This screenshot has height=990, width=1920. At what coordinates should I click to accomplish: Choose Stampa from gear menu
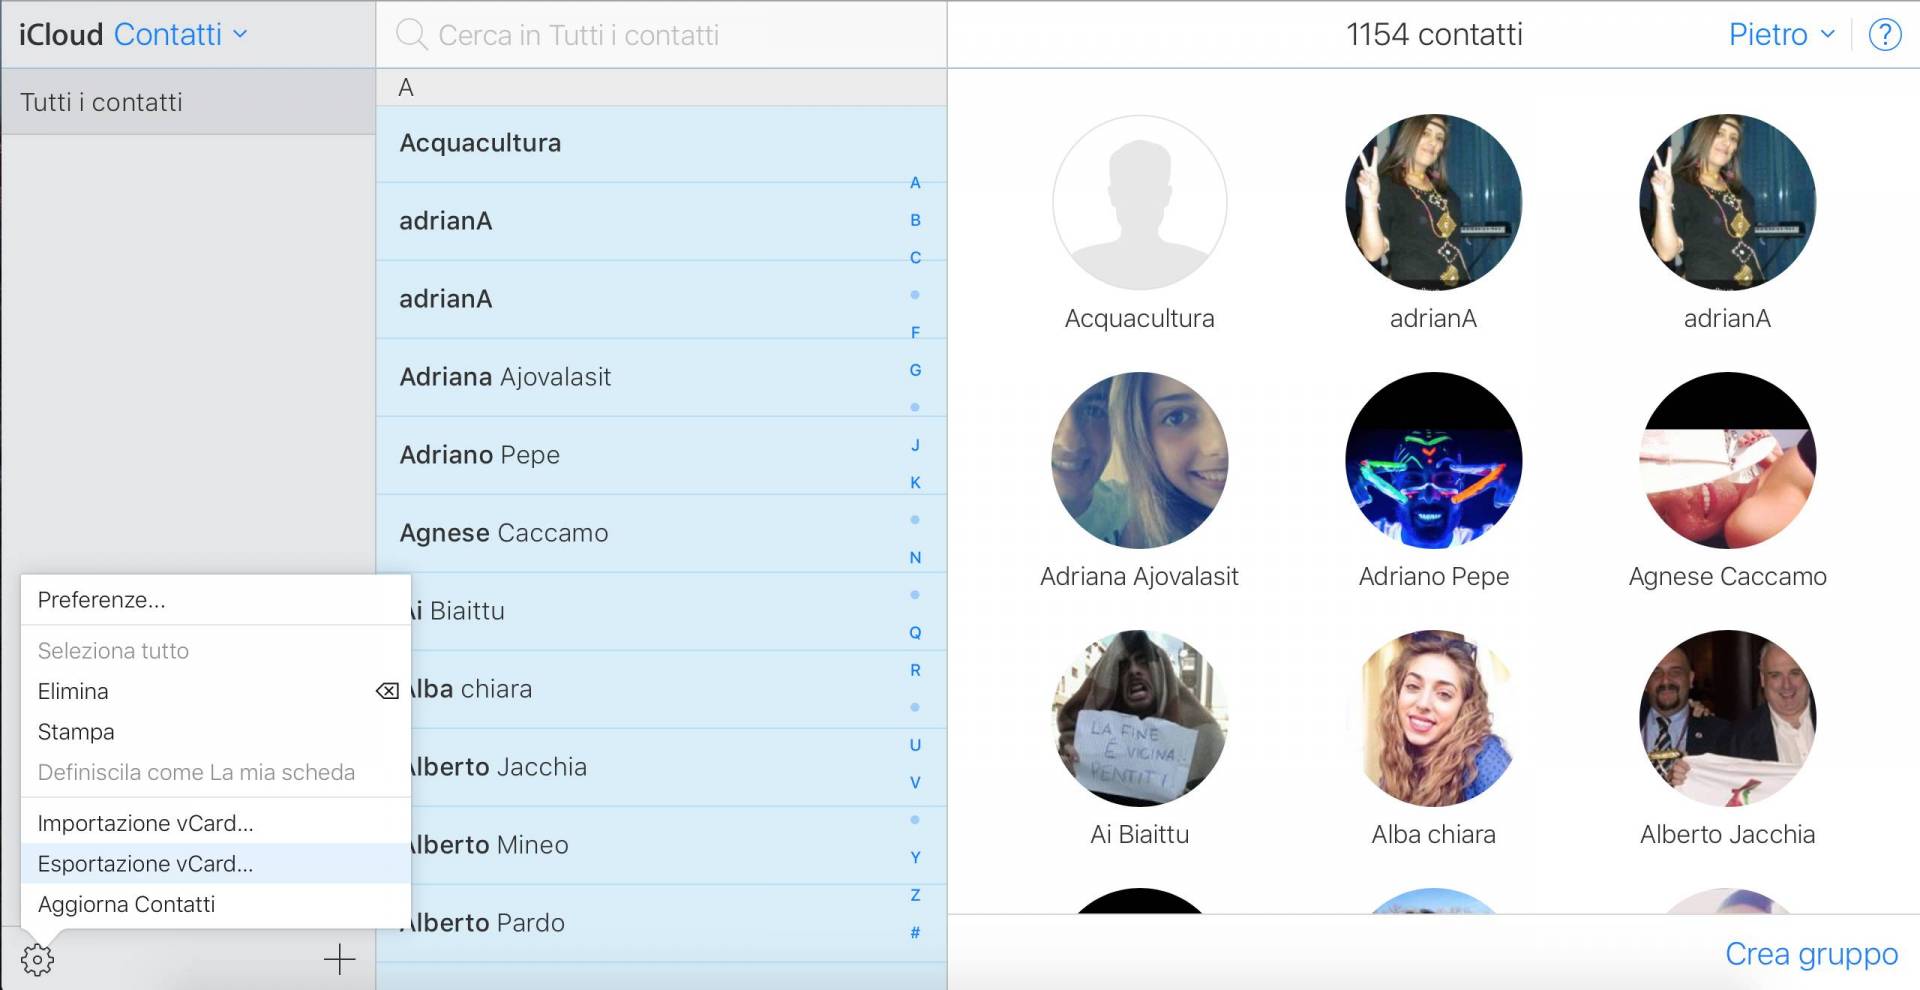coord(216,732)
